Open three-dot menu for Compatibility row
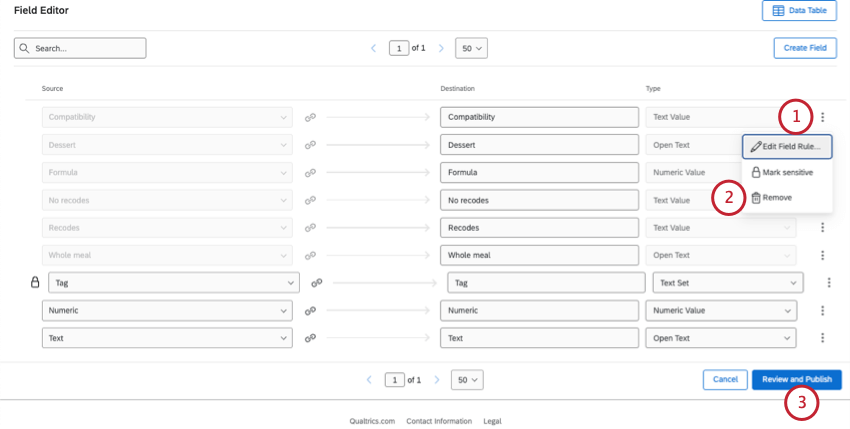850x429 pixels. (x=823, y=117)
